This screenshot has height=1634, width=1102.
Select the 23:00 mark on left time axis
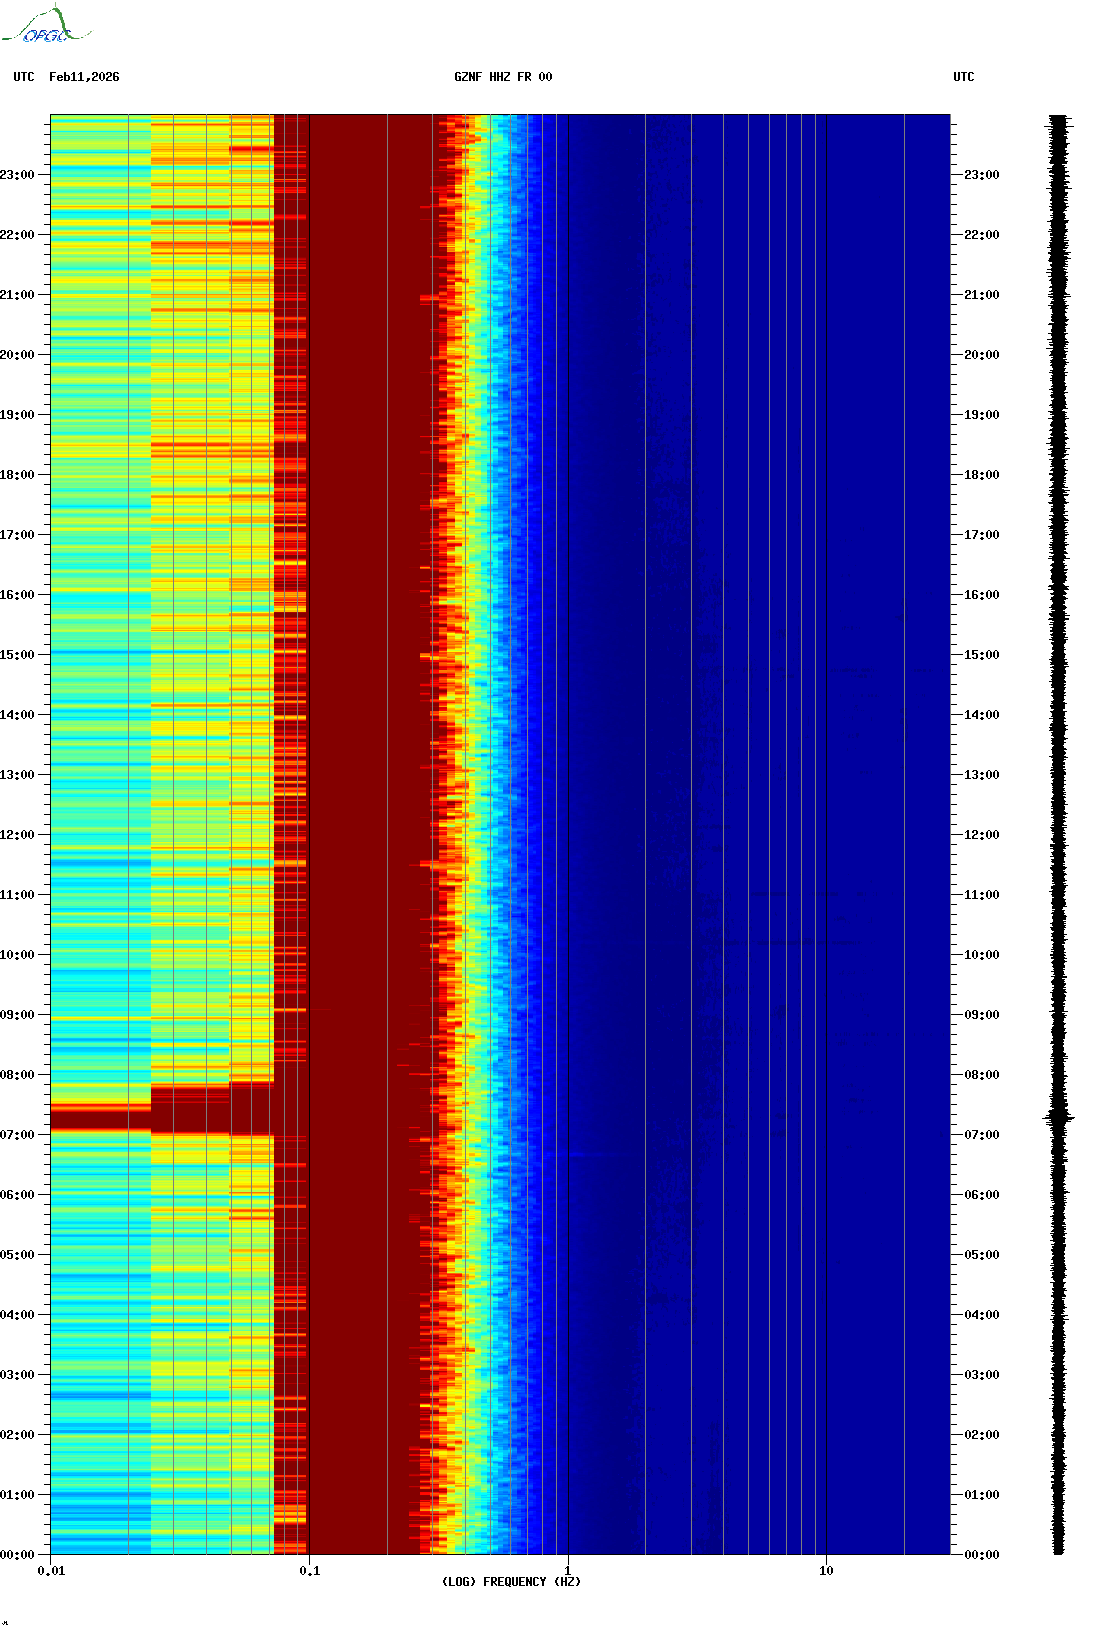(x=17, y=175)
